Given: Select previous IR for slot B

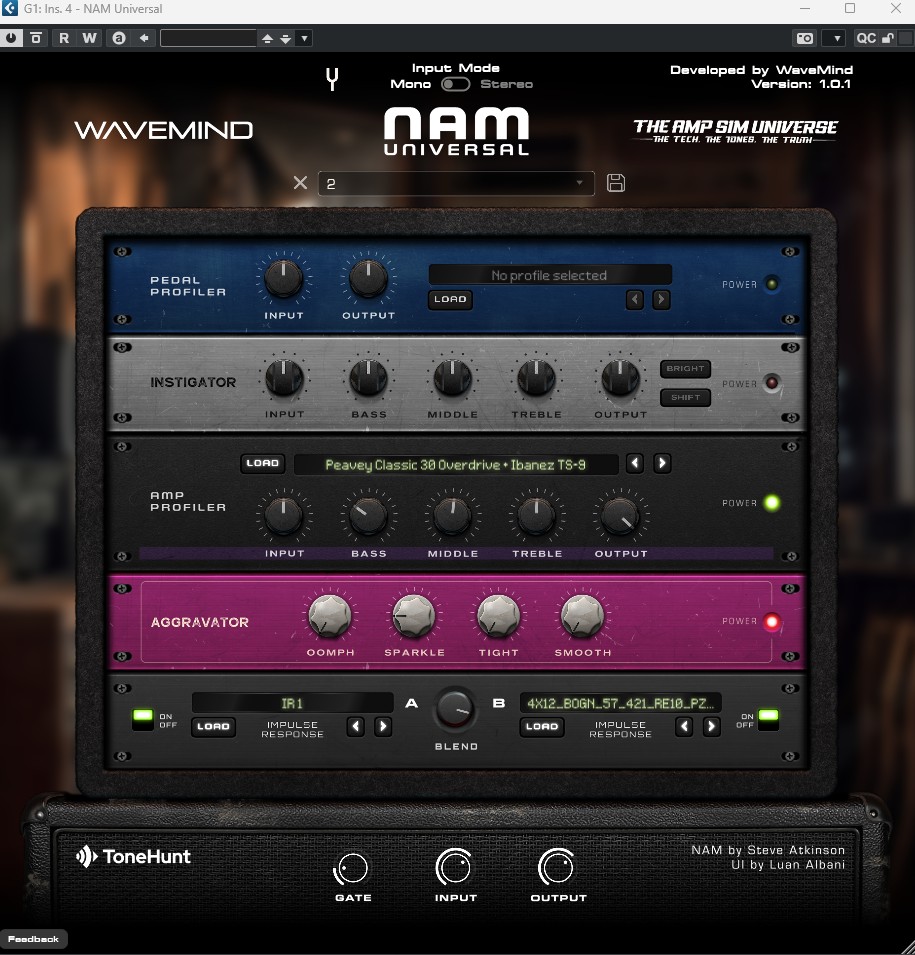Looking at the screenshot, I should (x=684, y=726).
